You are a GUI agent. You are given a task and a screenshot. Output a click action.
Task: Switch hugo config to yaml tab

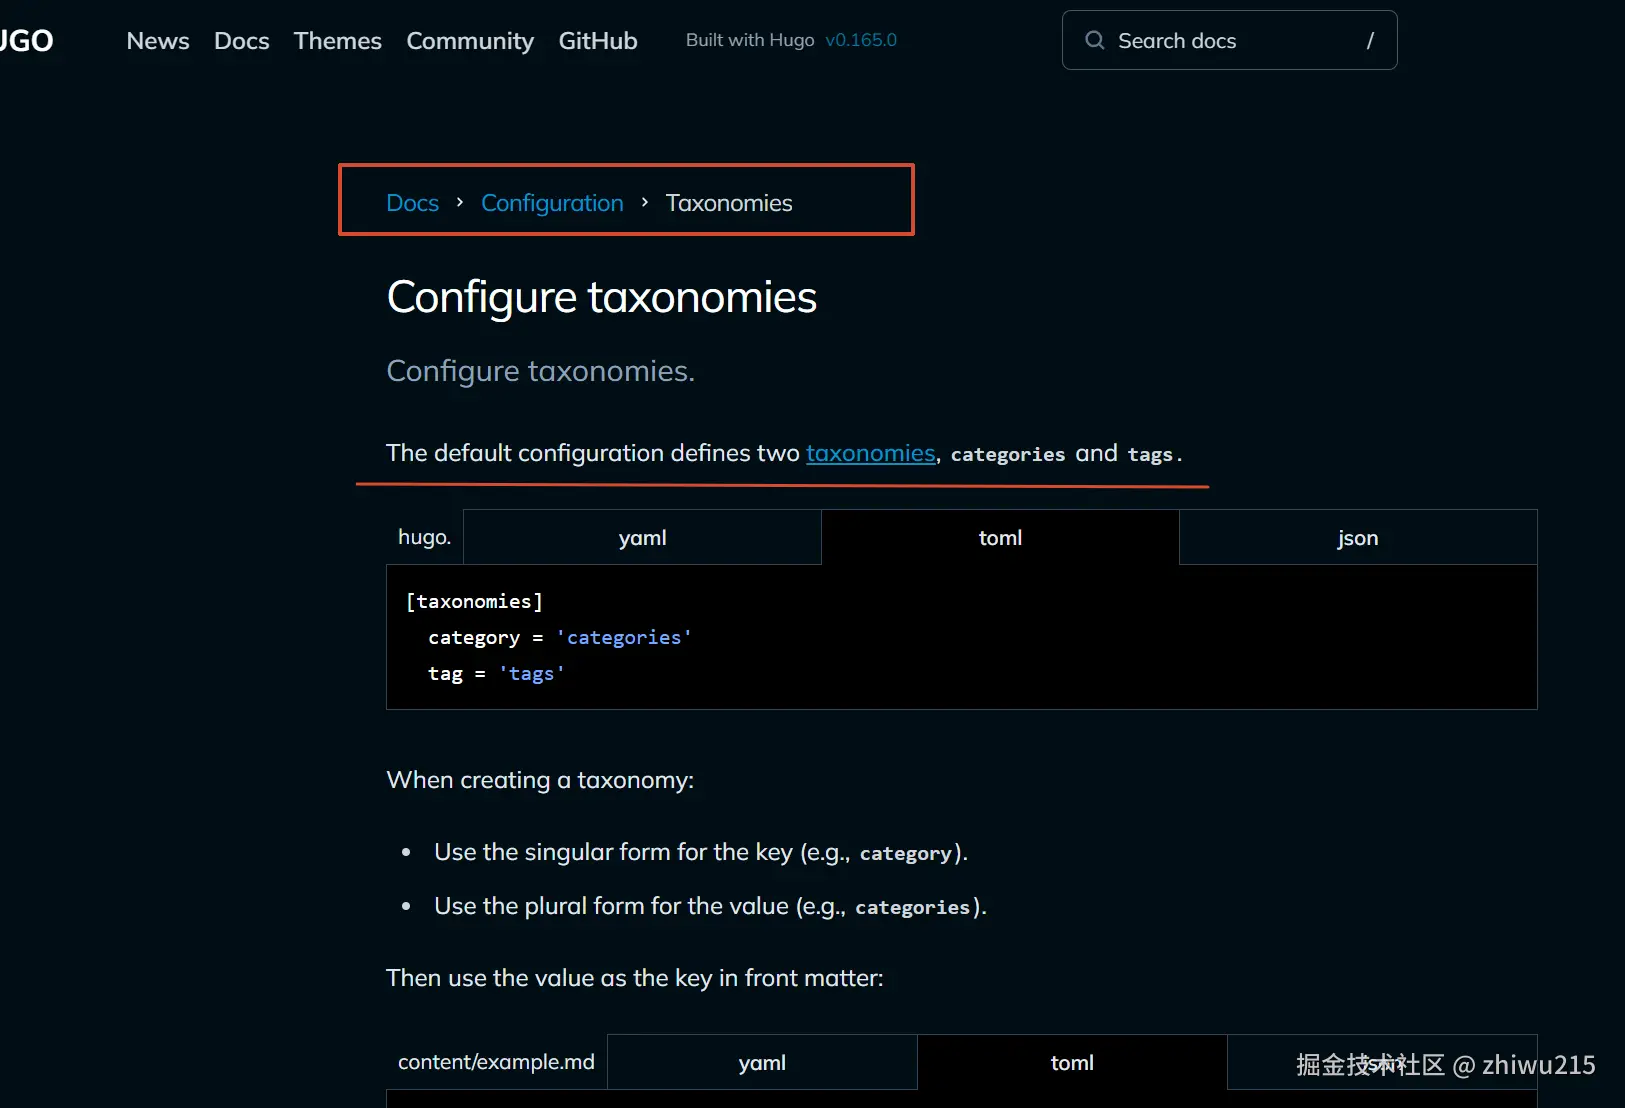click(642, 538)
